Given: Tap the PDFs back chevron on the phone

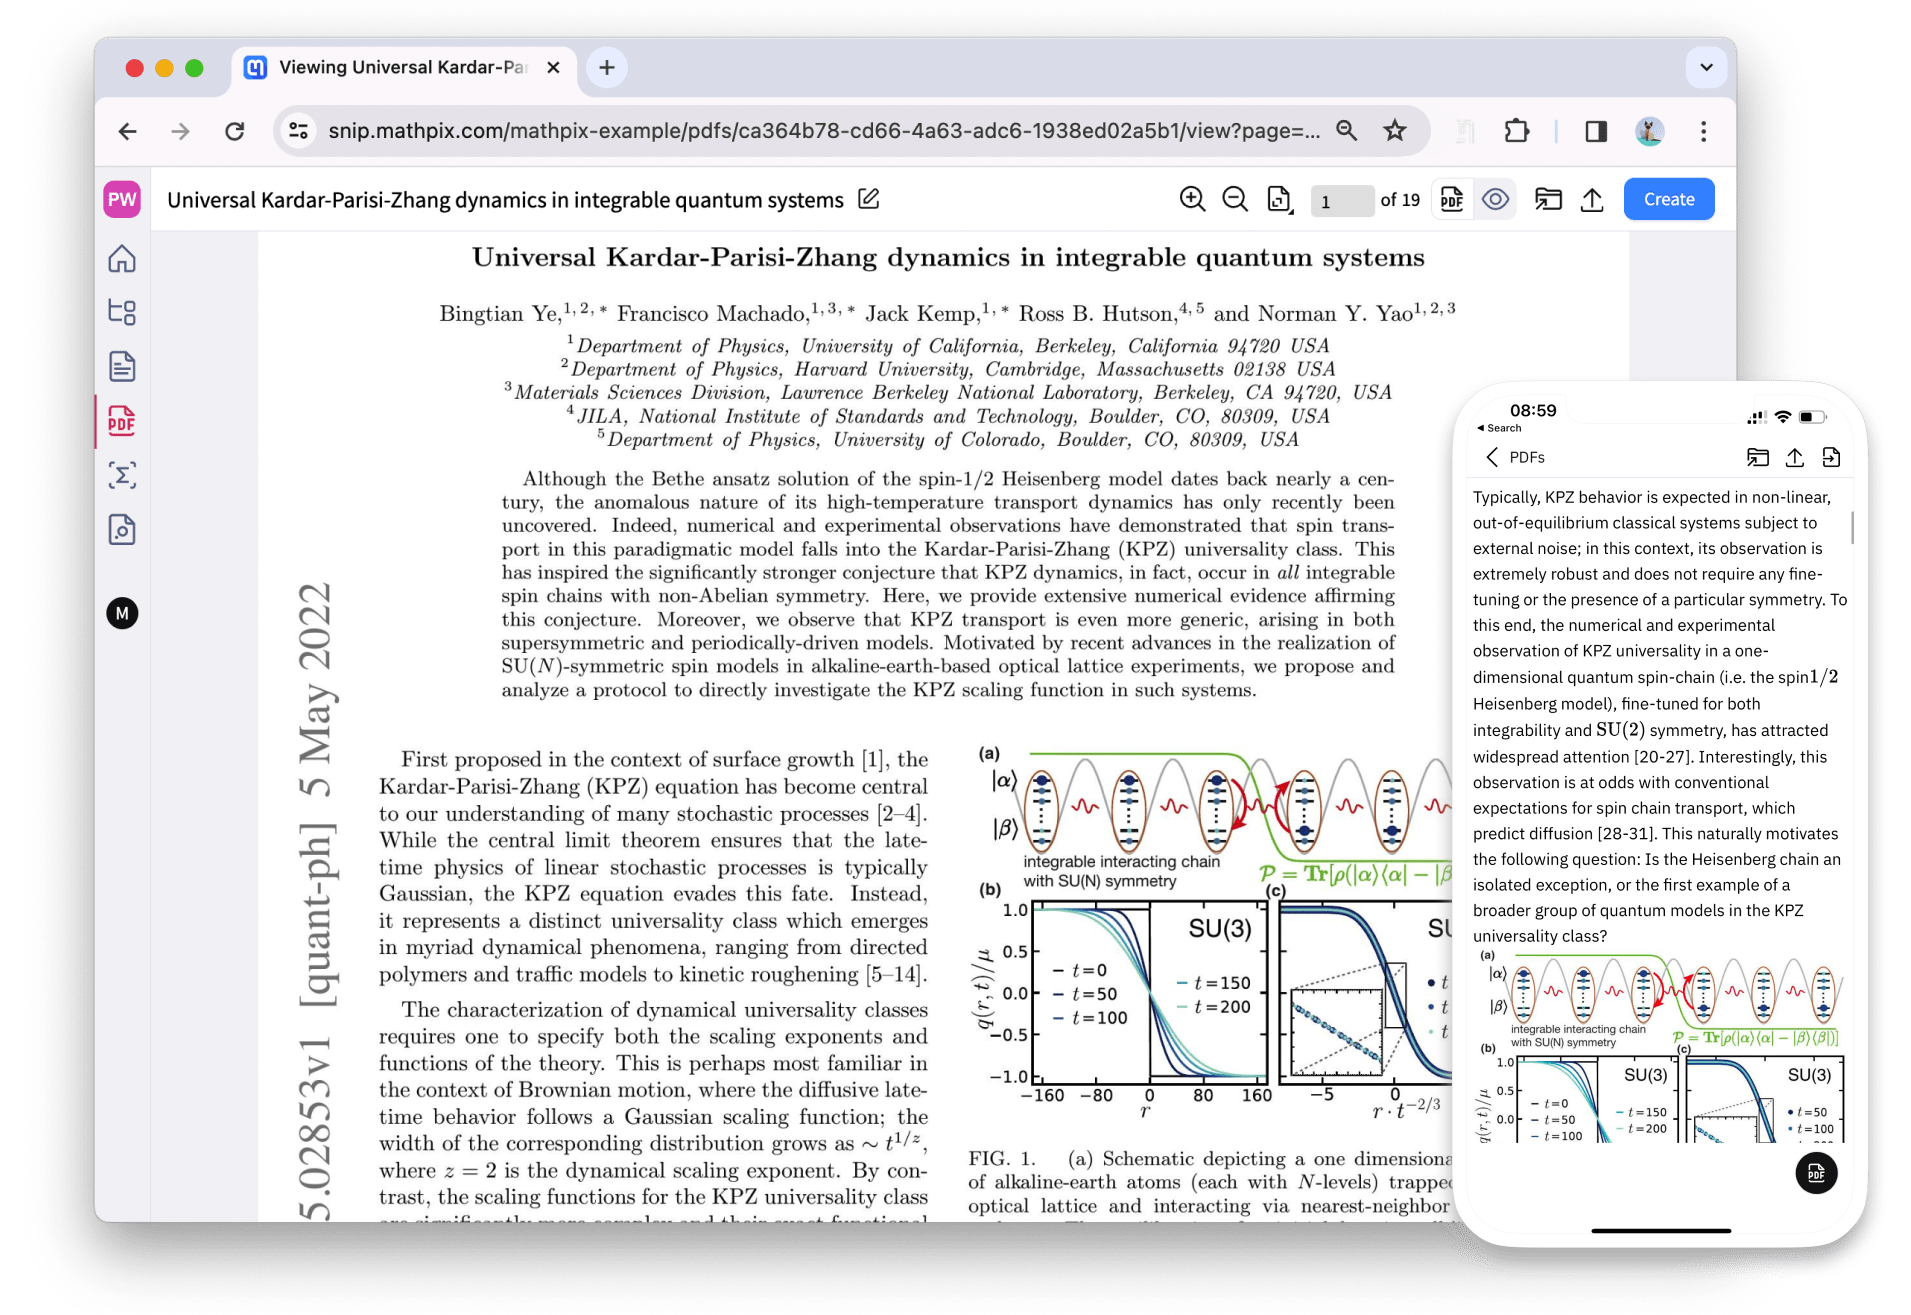Looking at the screenshot, I should [1491, 457].
